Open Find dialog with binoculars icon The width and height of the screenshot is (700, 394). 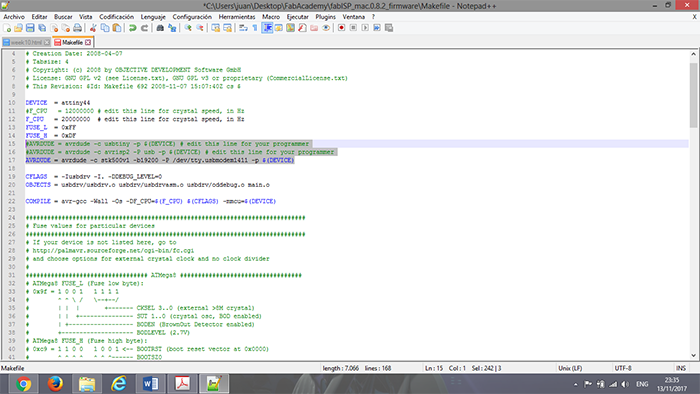point(160,28)
